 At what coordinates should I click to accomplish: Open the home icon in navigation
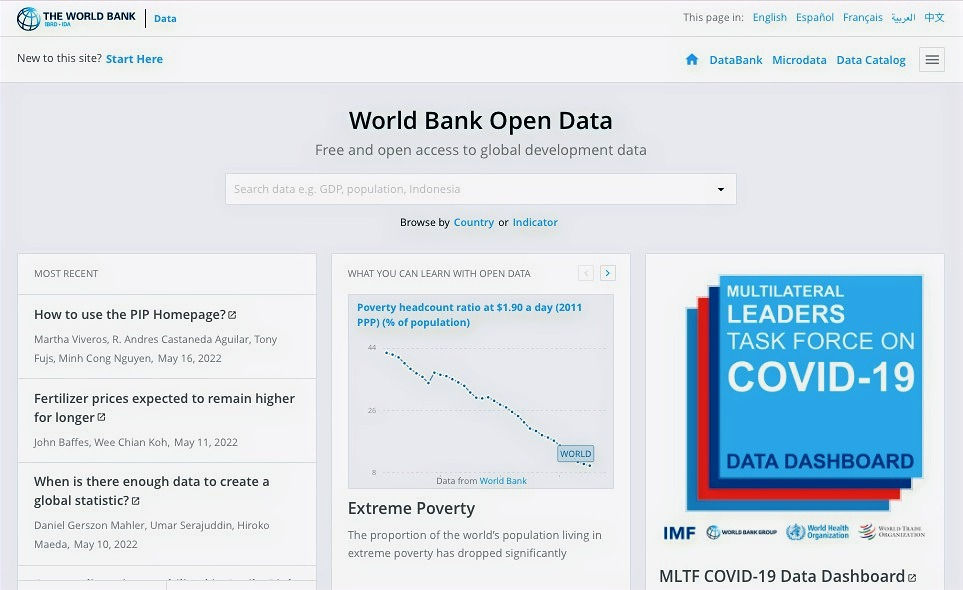(692, 60)
